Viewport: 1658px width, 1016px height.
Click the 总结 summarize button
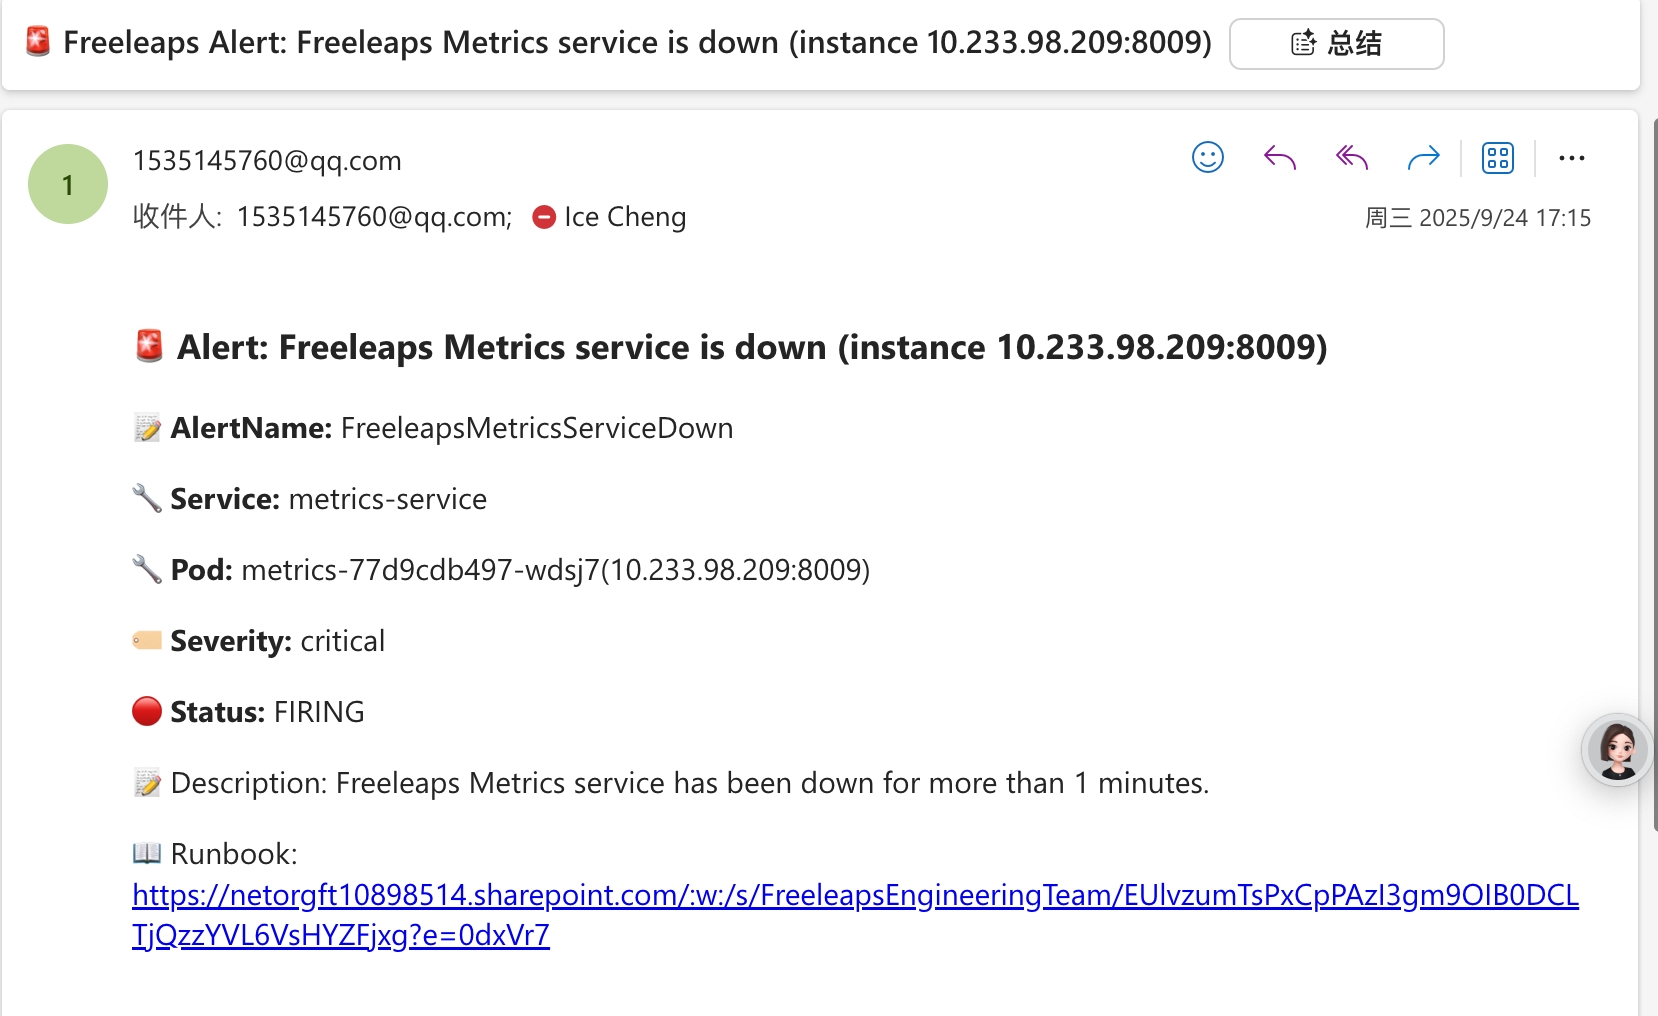[1336, 44]
